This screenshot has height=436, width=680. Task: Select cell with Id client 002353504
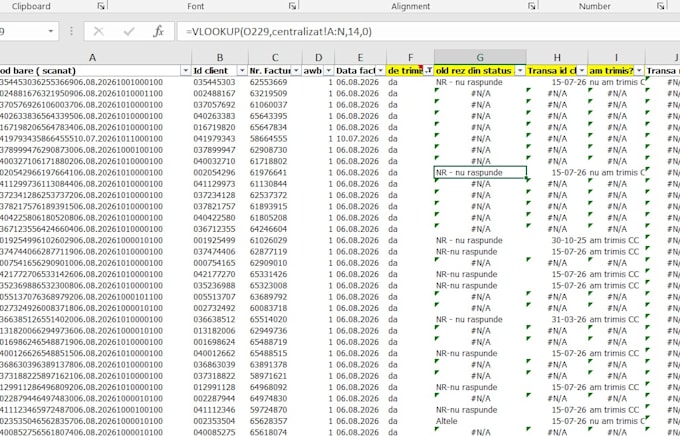click(x=220, y=421)
